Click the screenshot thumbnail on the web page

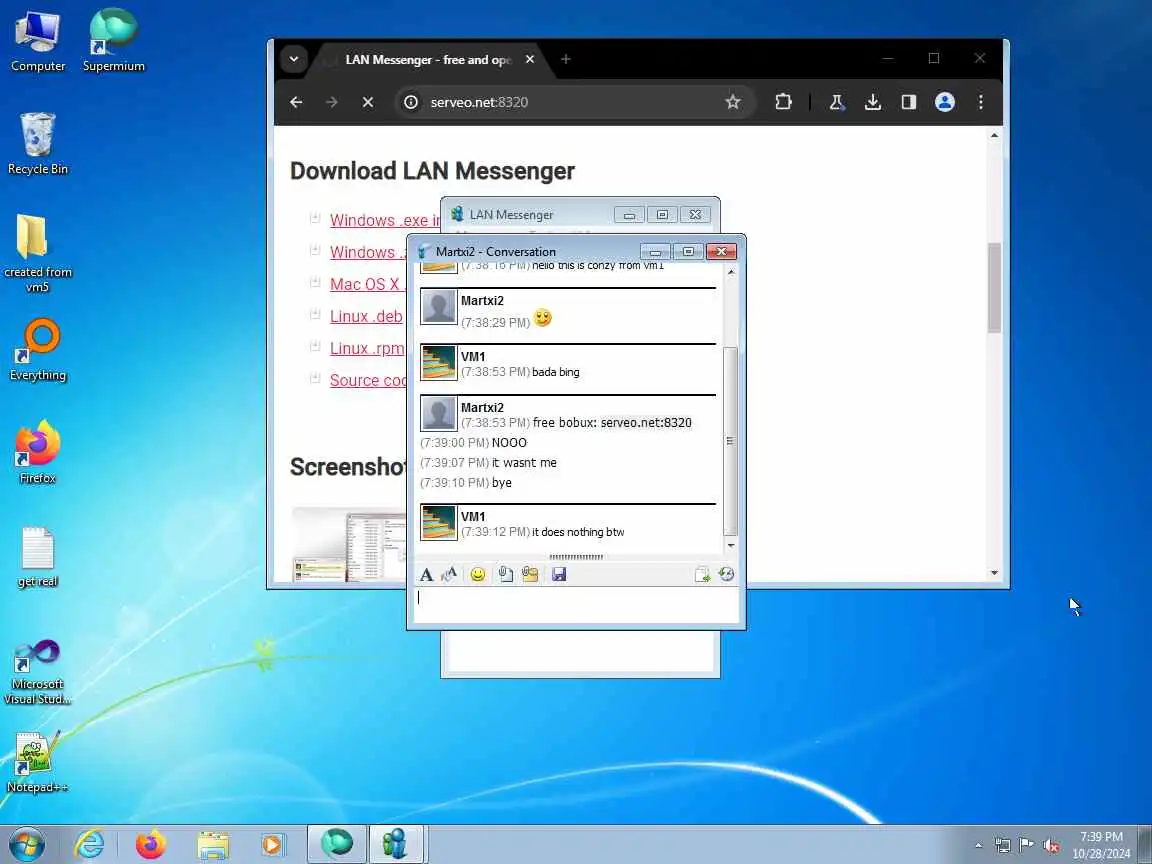[x=349, y=544]
